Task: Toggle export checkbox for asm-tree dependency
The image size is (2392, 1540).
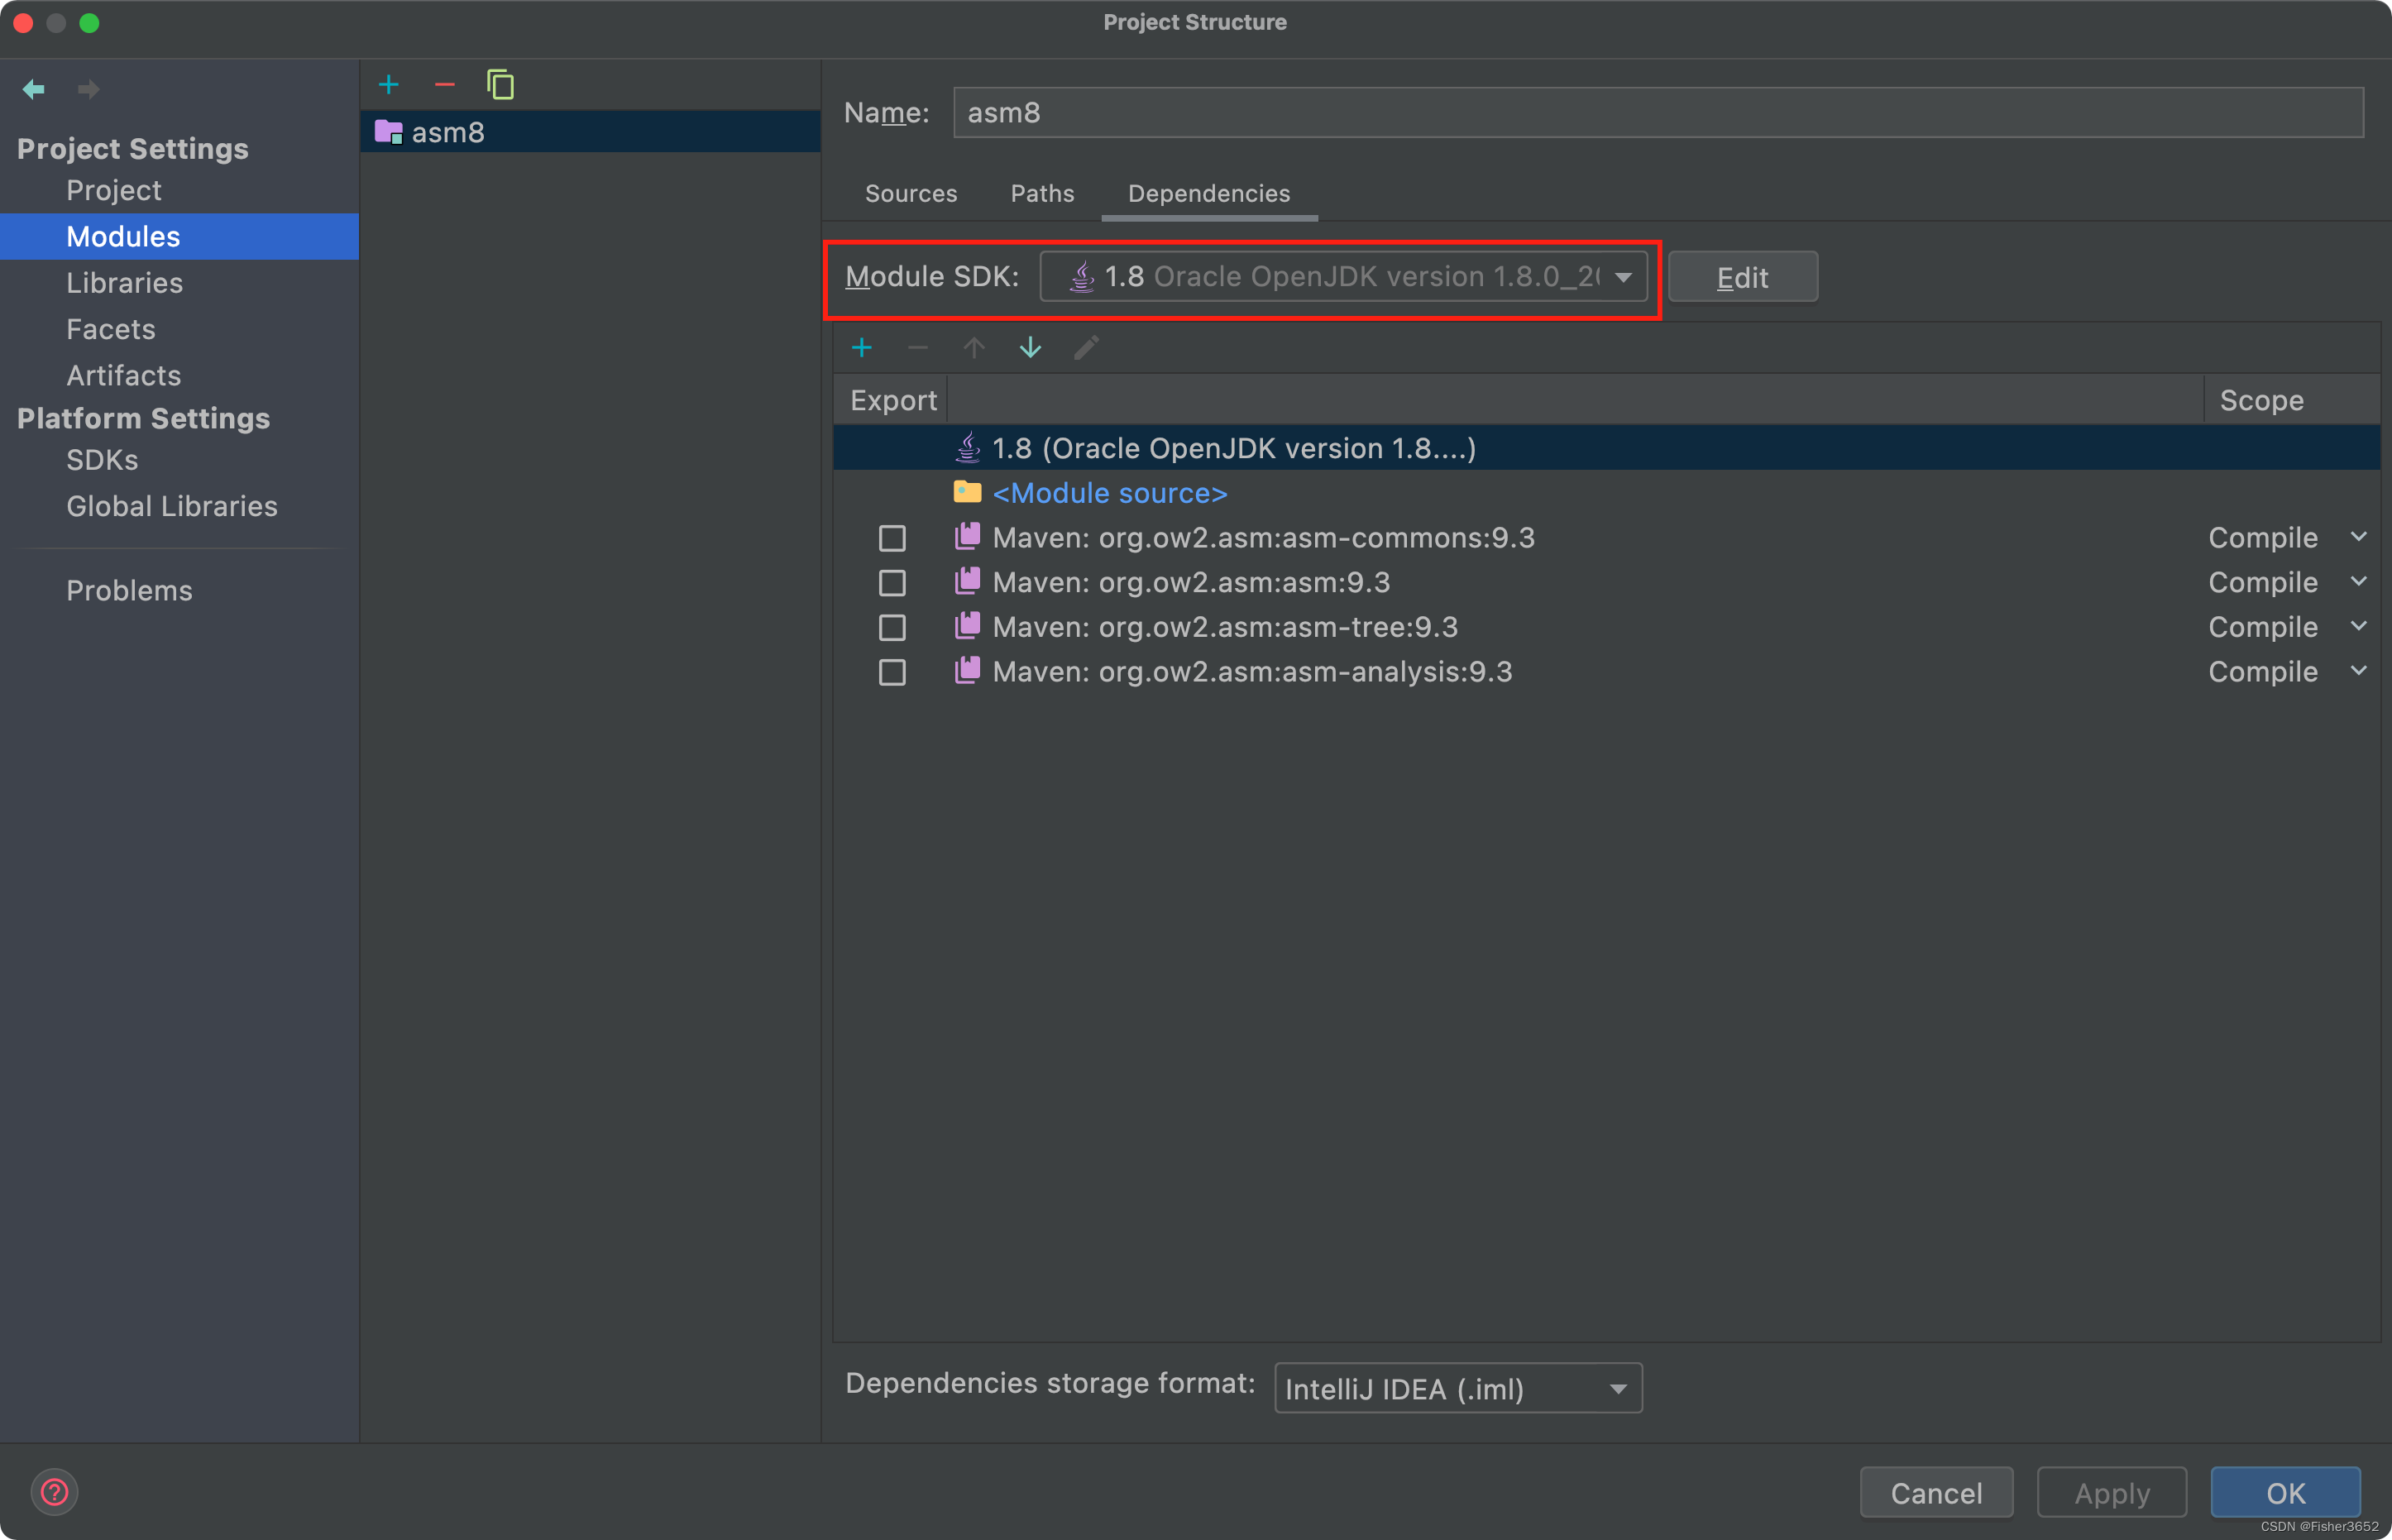Action: pos(891,626)
